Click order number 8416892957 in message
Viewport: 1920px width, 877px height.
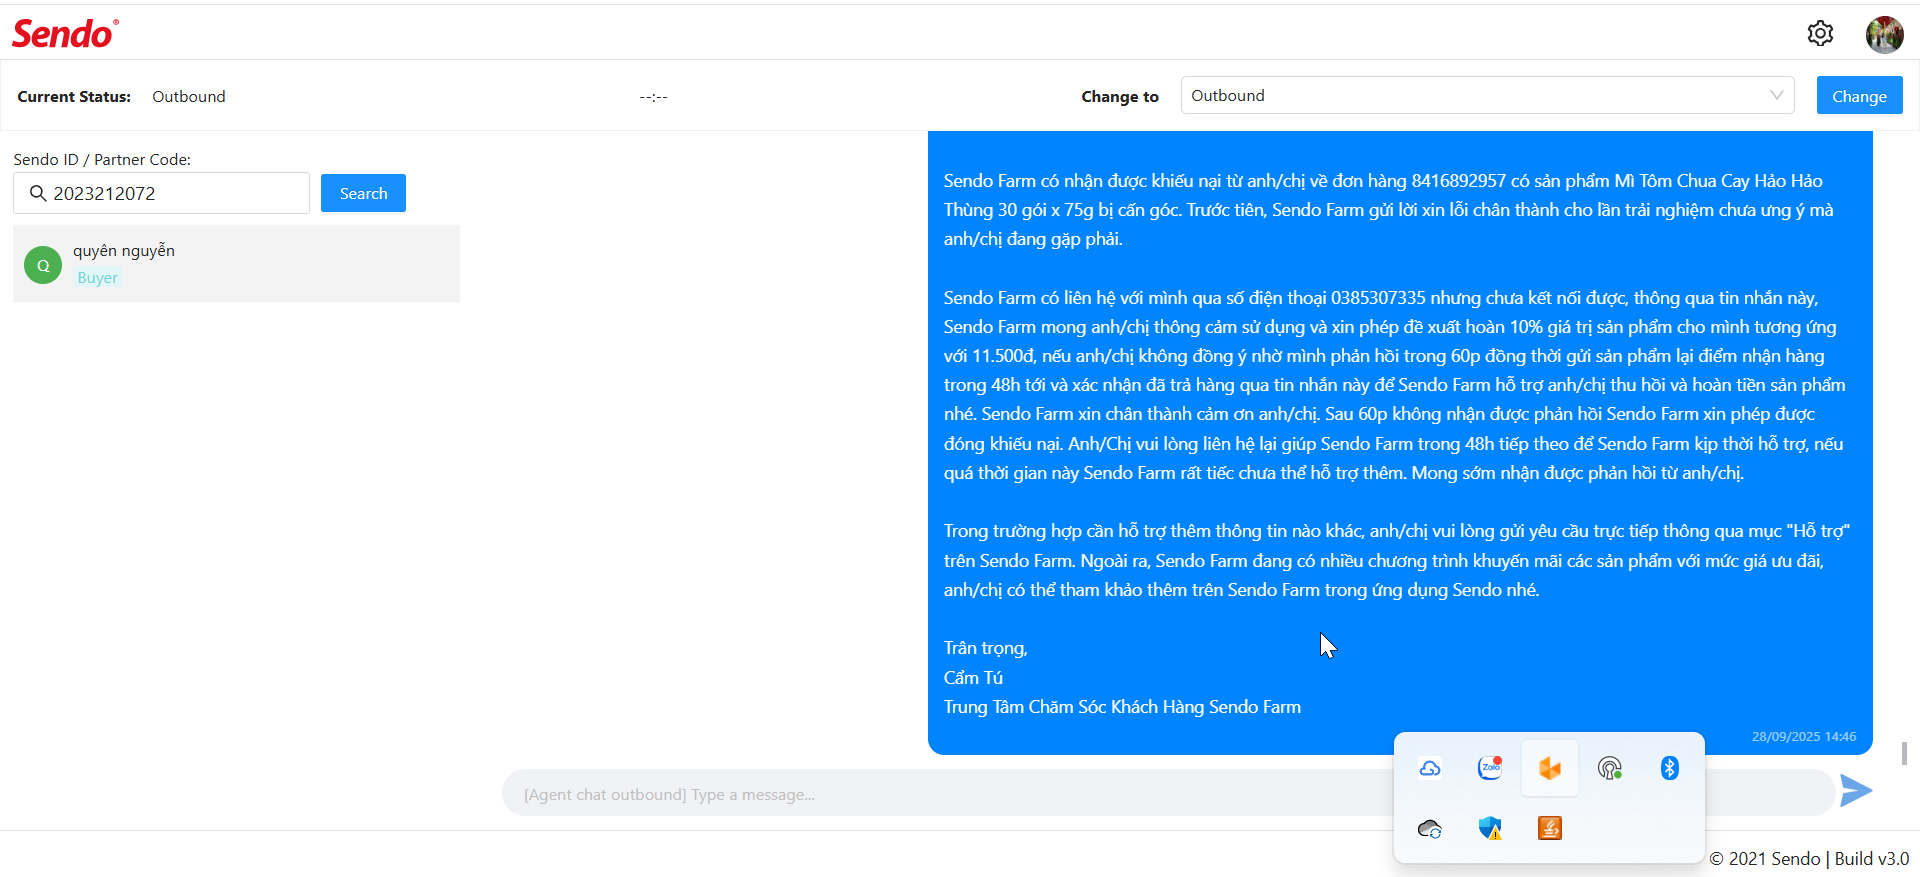(1459, 180)
